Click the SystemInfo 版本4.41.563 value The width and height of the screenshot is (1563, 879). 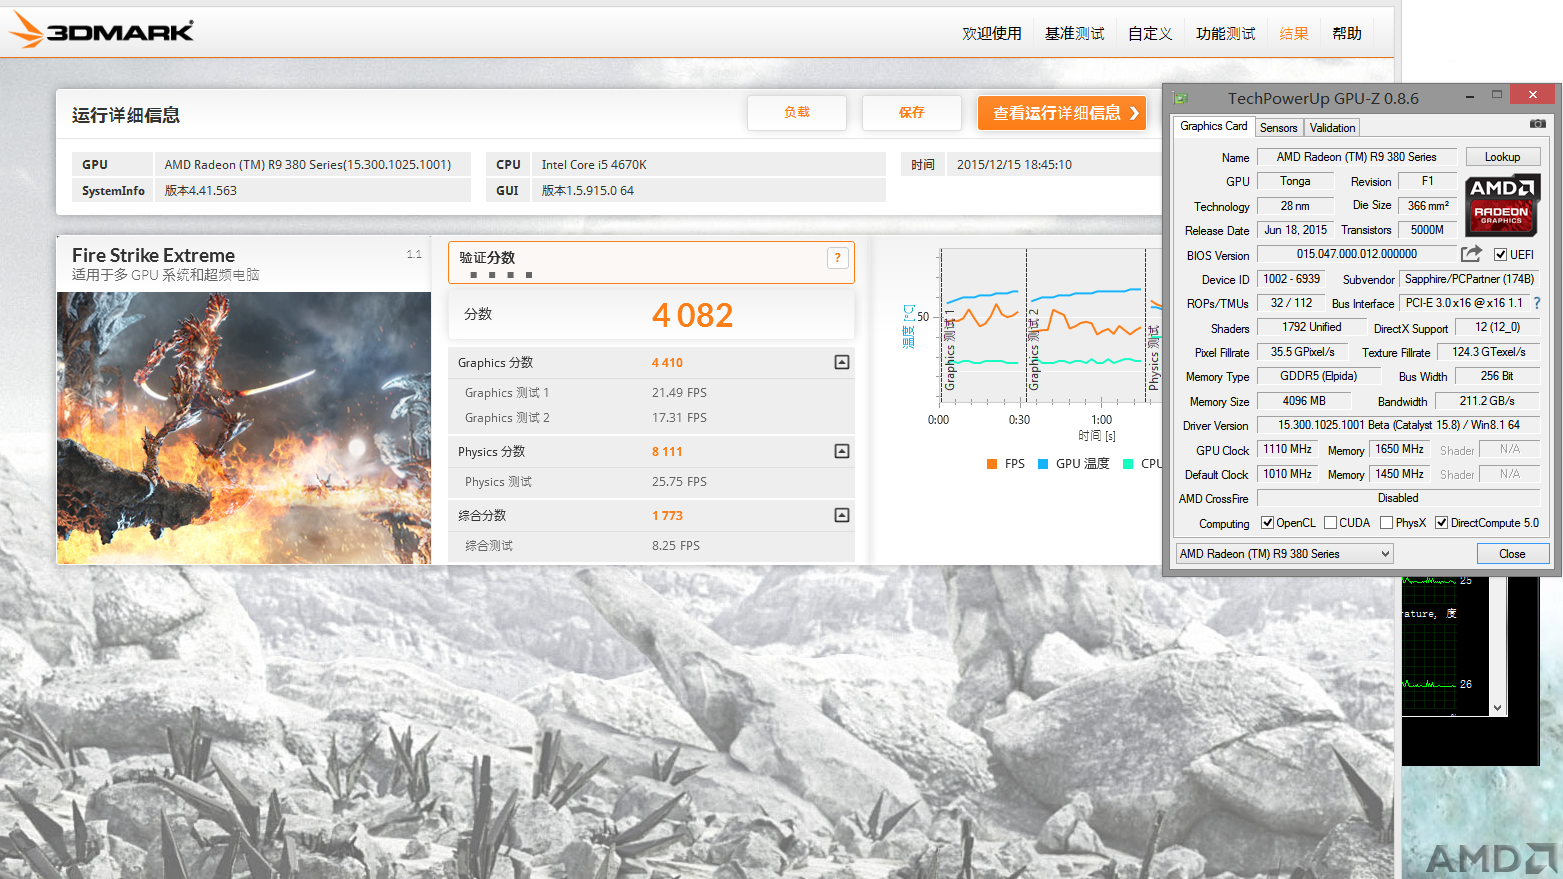tap(201, 191)
